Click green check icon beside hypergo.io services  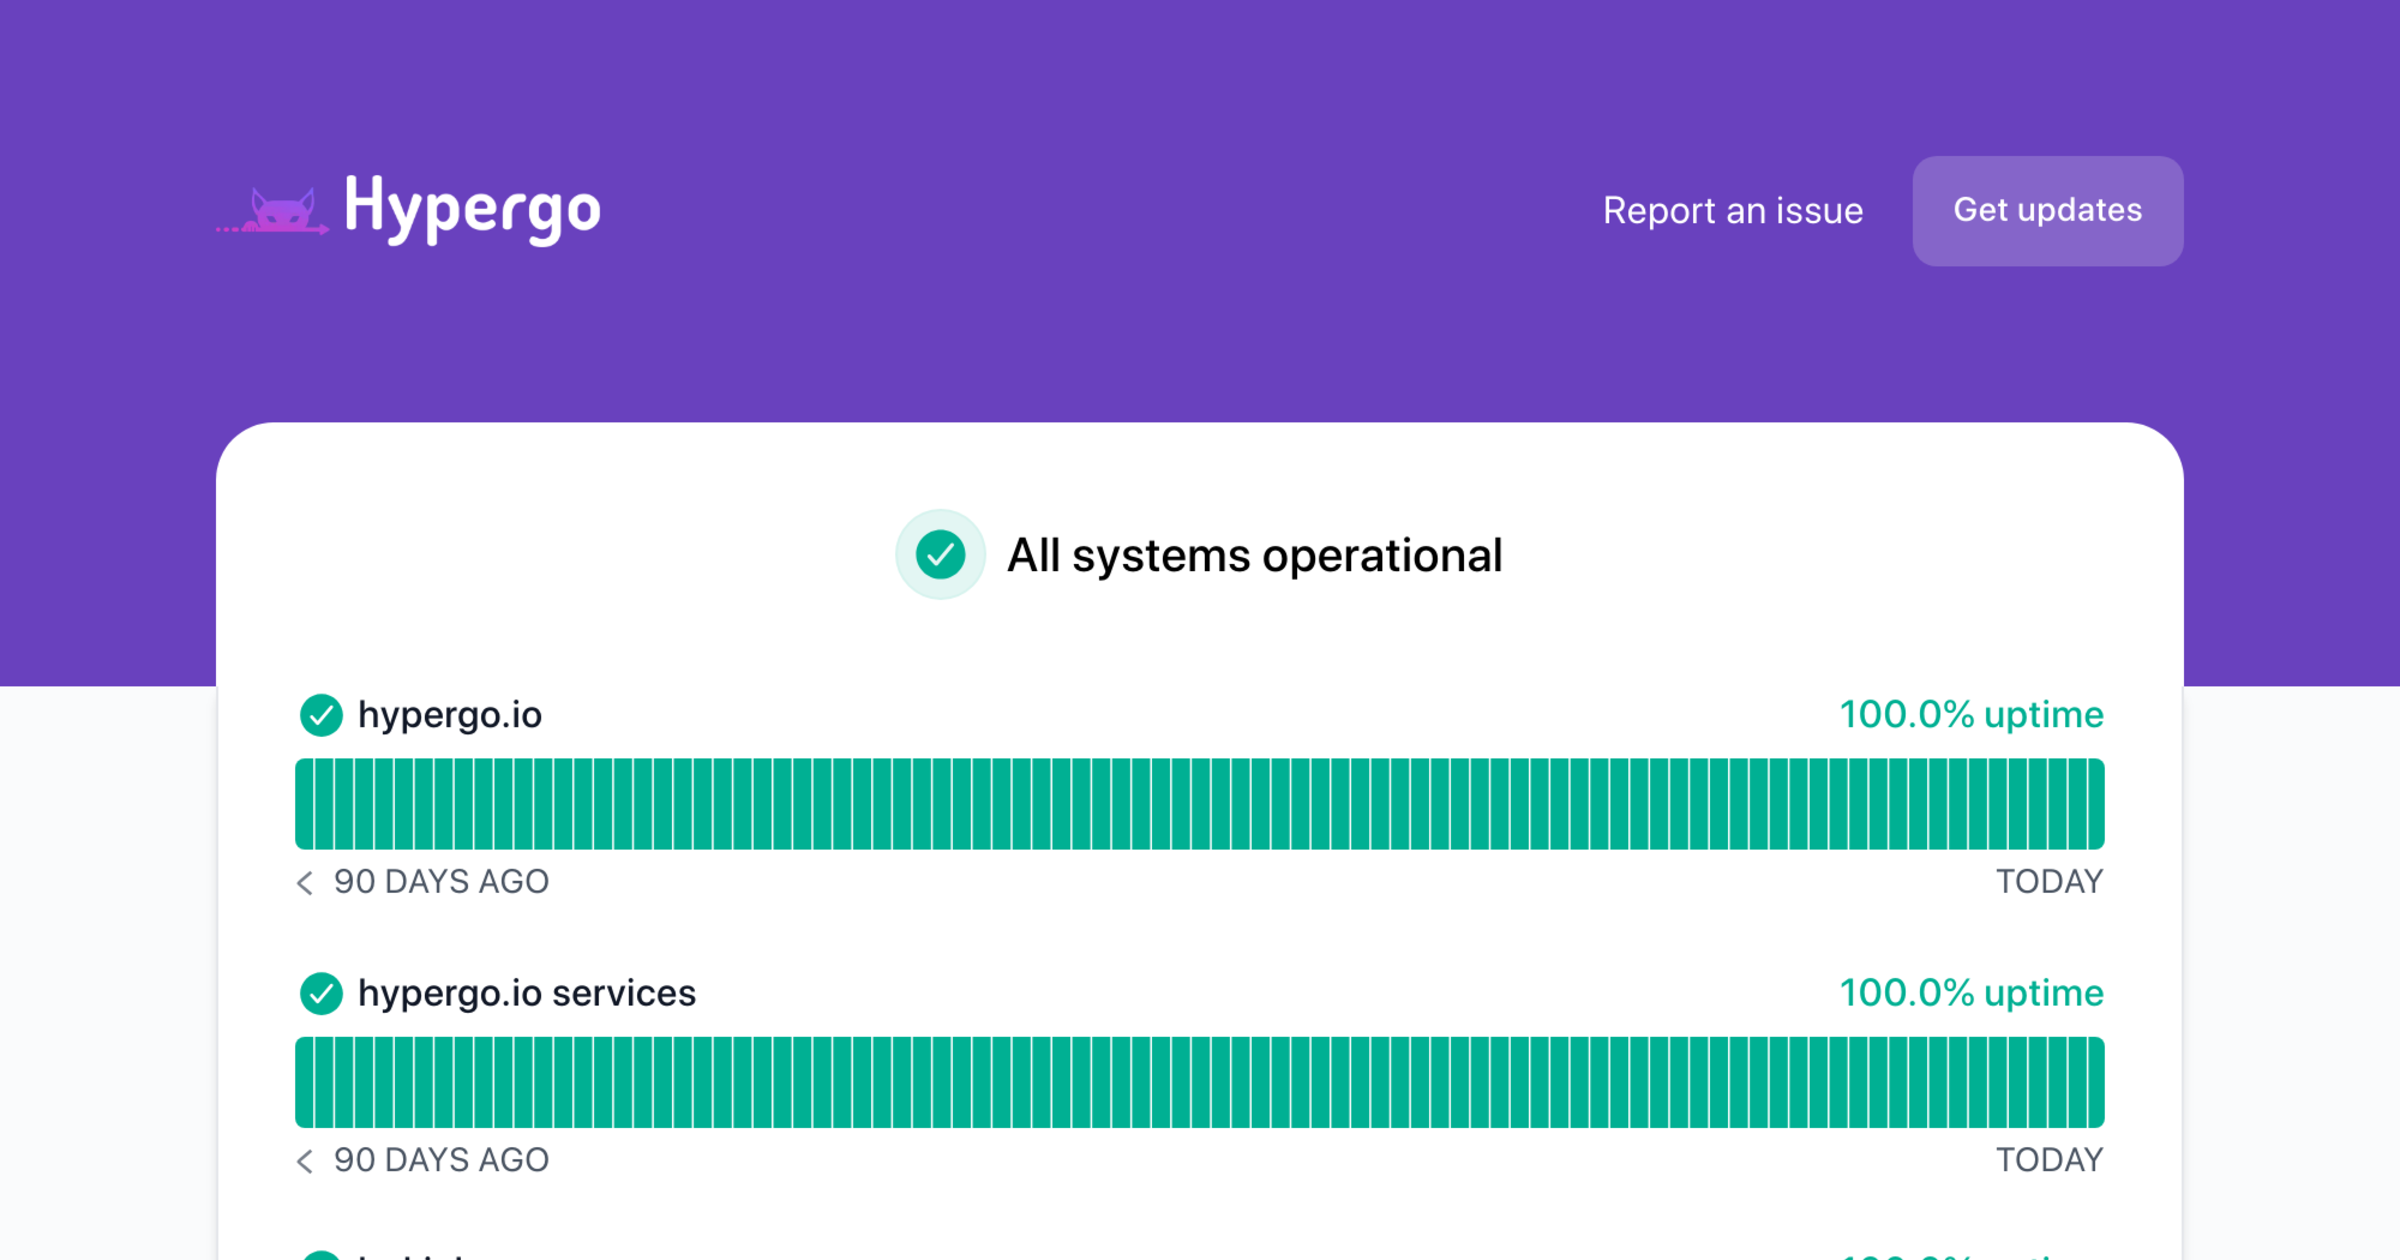(x=321, y=993)
